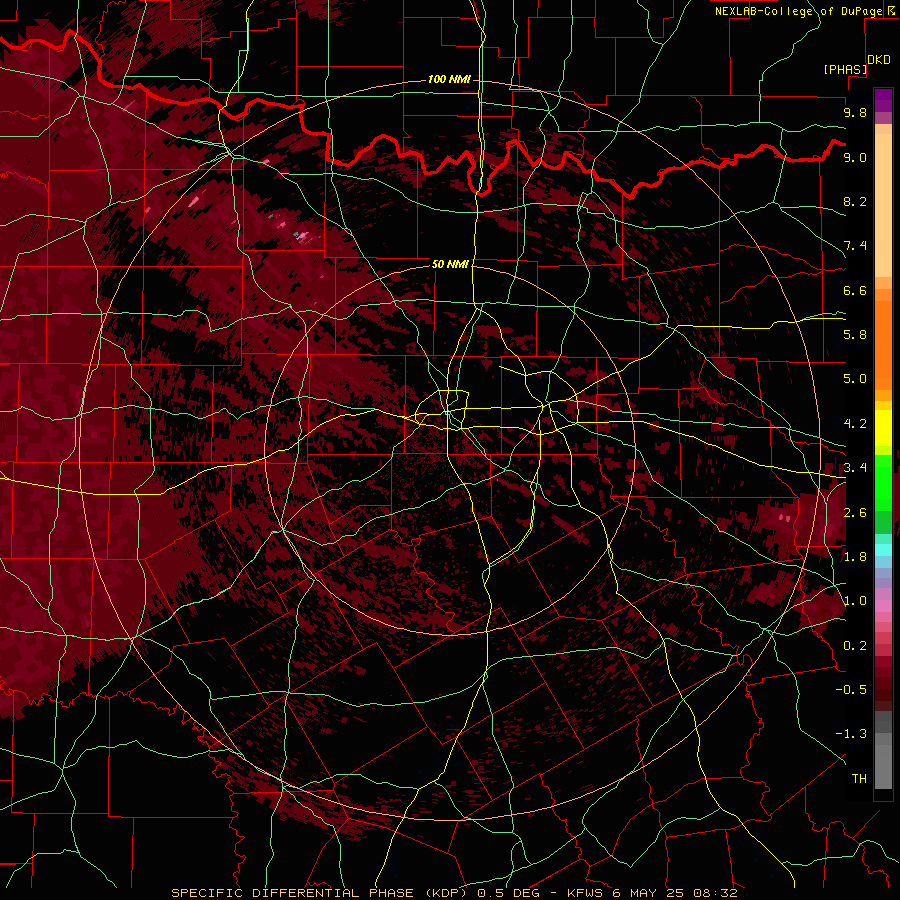Pick the light peach color bar segment
Viewport: 900px width, 900px height.
click(x=883, y=205)
